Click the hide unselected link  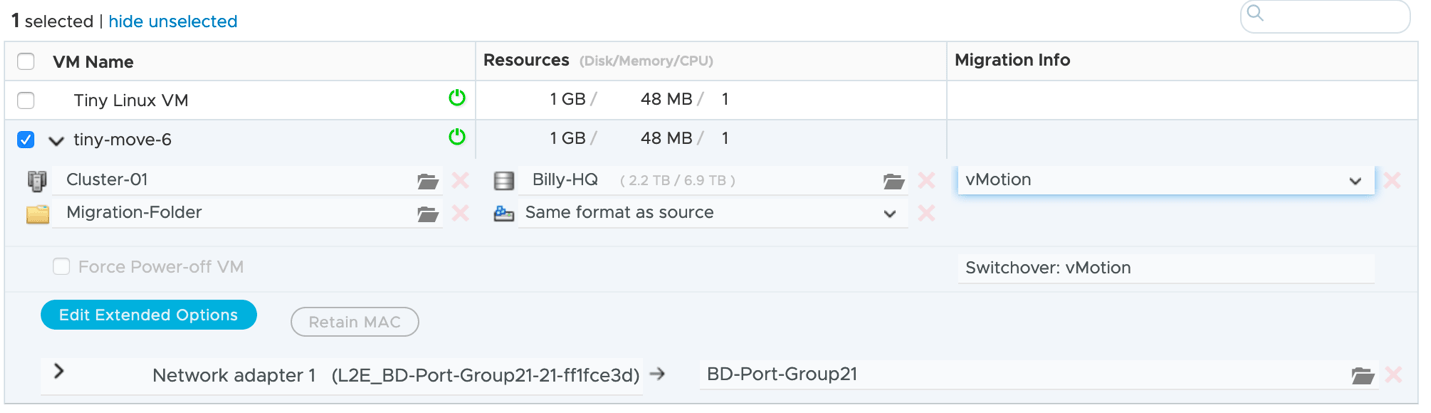173,21
